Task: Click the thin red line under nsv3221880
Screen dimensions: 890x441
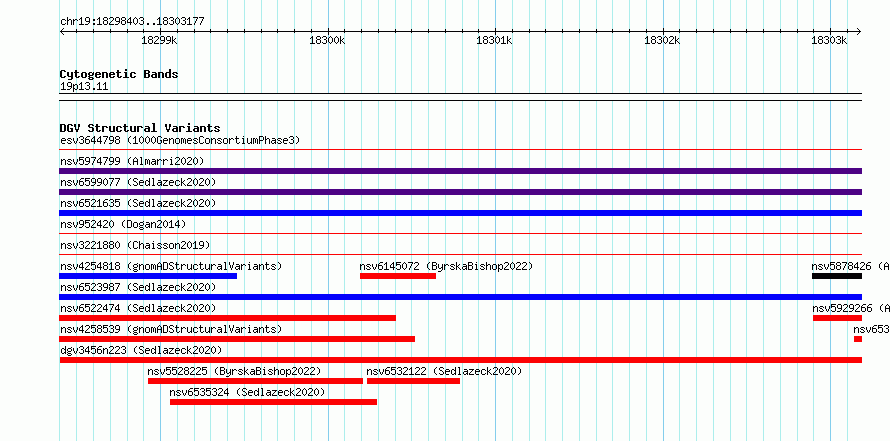Action: tap(460, 255)
